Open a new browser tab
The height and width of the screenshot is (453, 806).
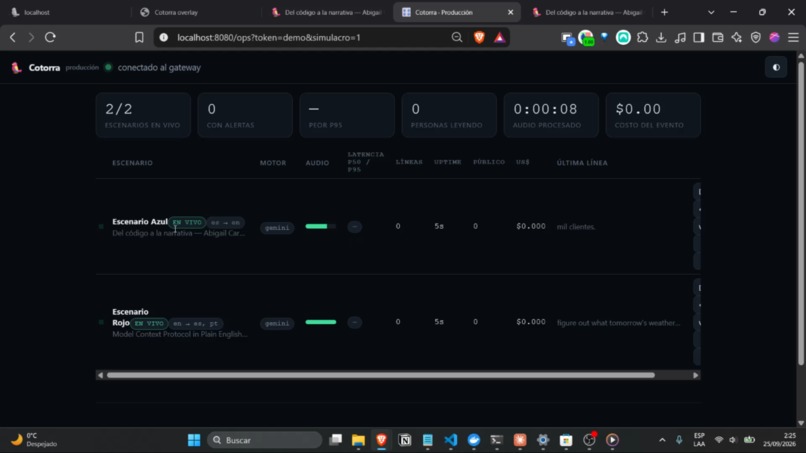(664, 12)
